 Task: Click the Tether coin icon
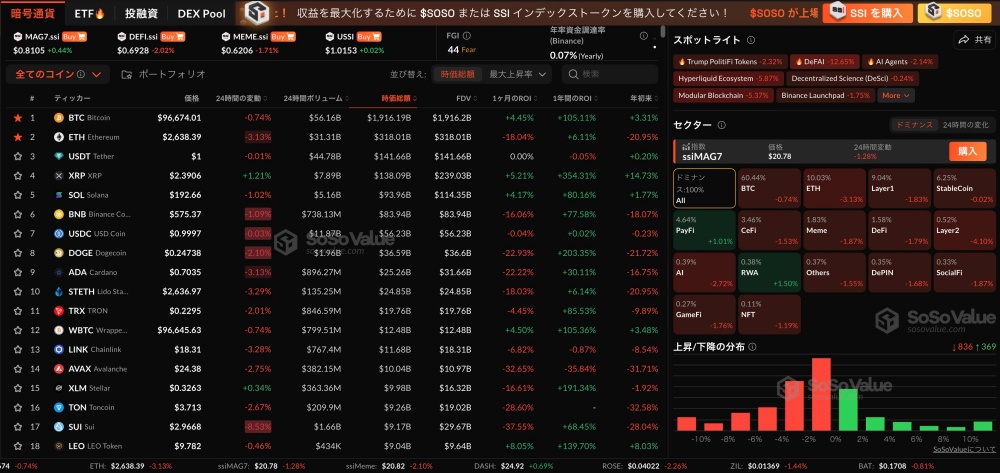click(59, 156)
